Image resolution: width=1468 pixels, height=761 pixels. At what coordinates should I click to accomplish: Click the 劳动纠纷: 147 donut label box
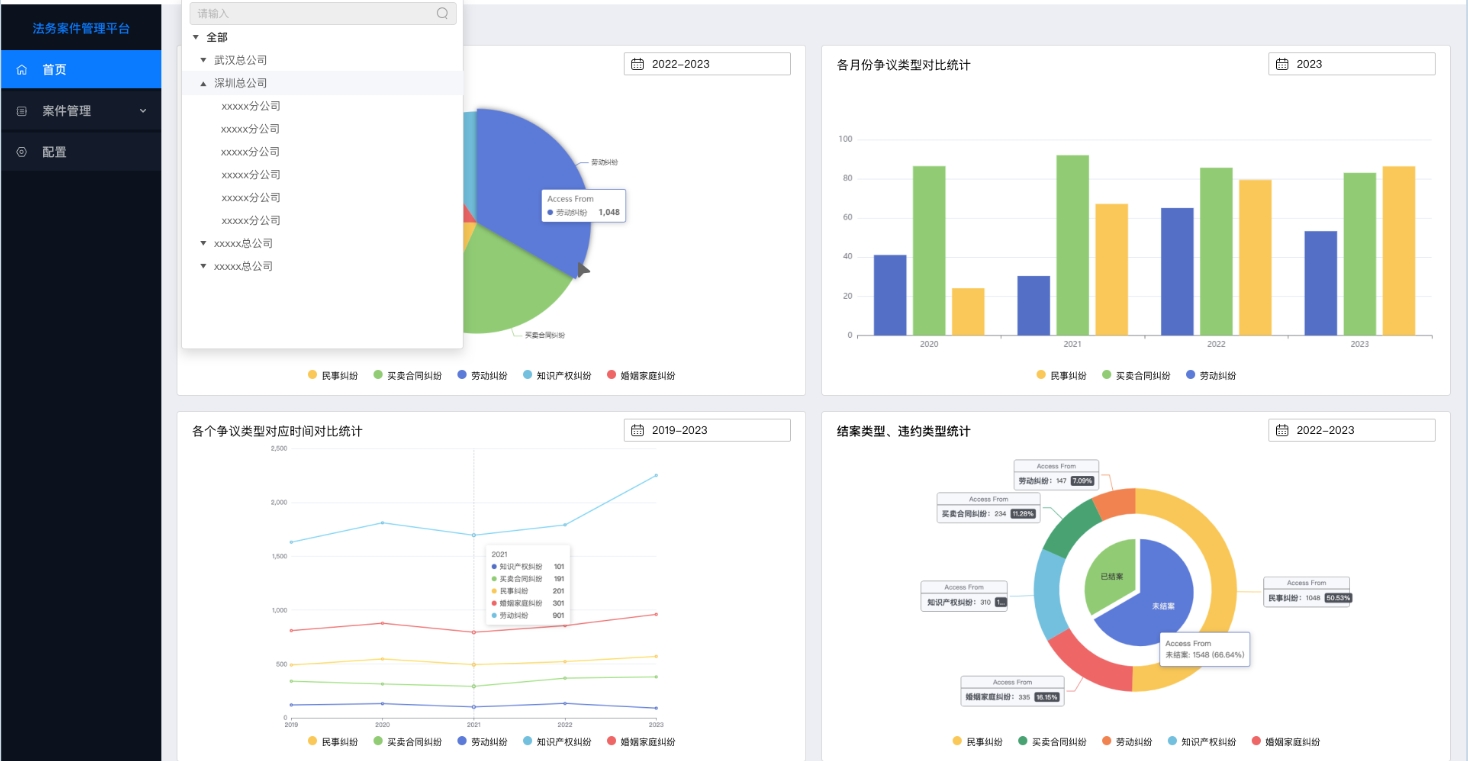[1056, 474]
